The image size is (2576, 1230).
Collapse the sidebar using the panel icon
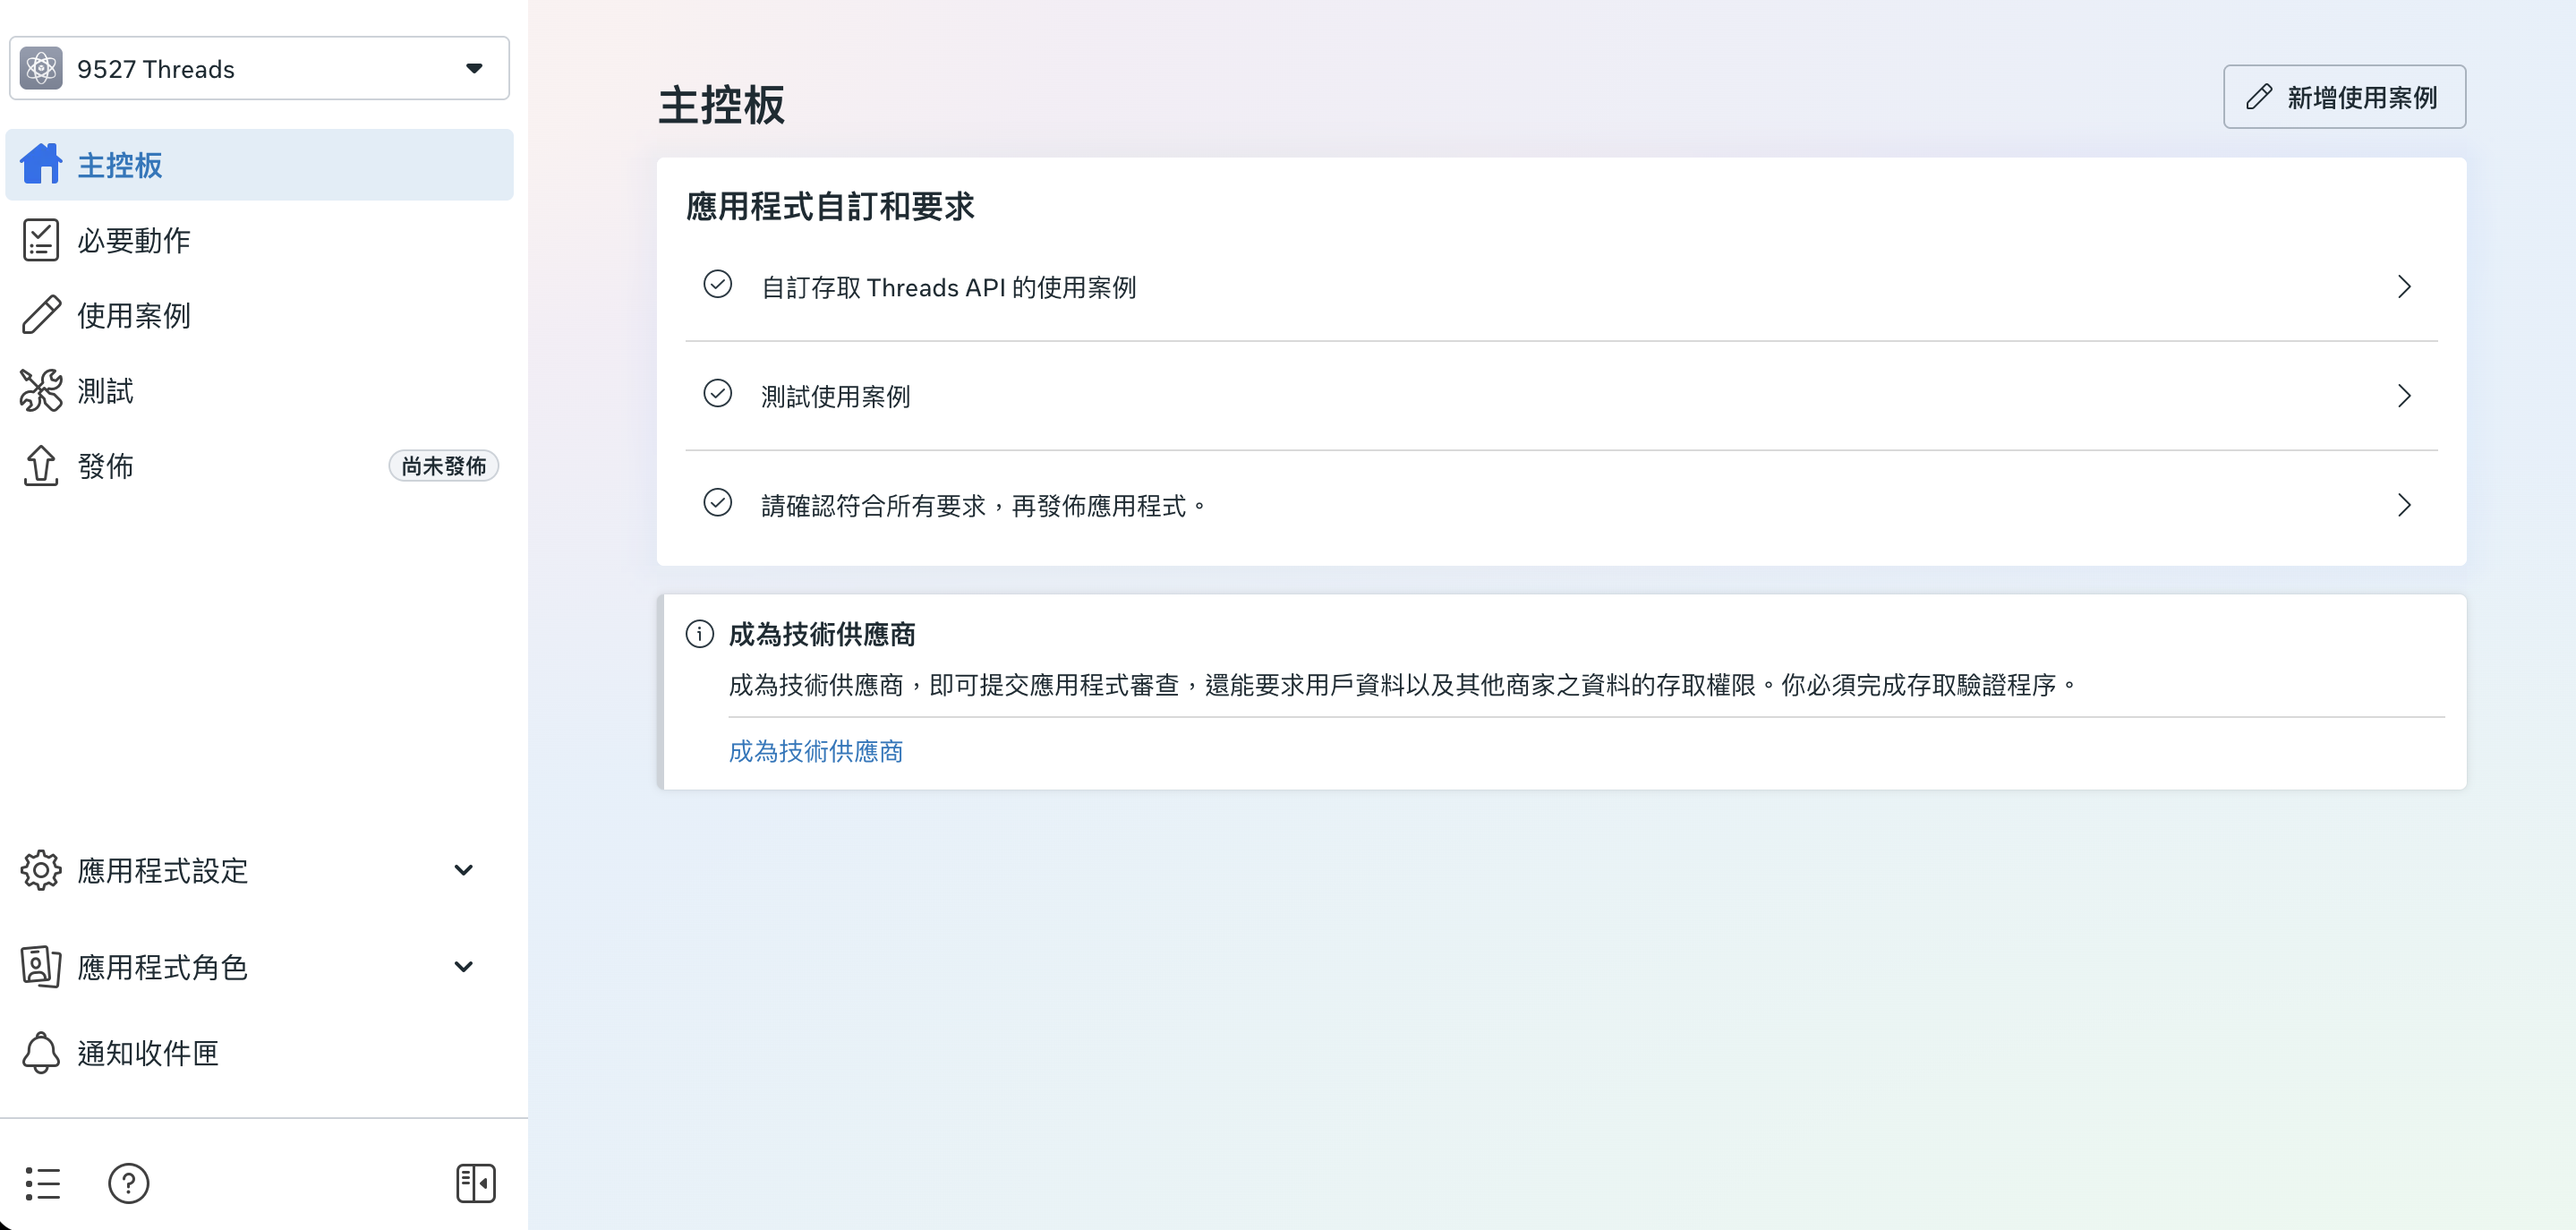[476, 1183]
